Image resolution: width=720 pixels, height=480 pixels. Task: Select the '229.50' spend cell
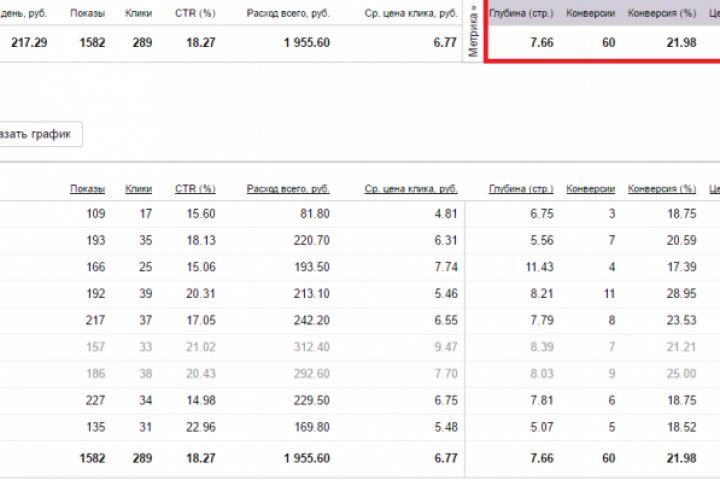coord(312,400)
